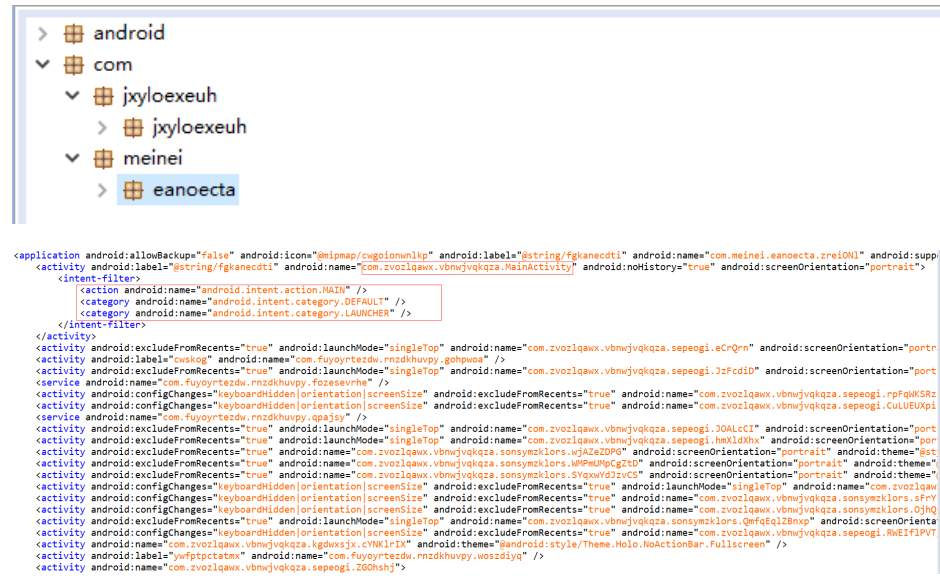This screenshot has width=940, height=581.
Task: Click the meinei package icon
Action: [x=103, y=158]
